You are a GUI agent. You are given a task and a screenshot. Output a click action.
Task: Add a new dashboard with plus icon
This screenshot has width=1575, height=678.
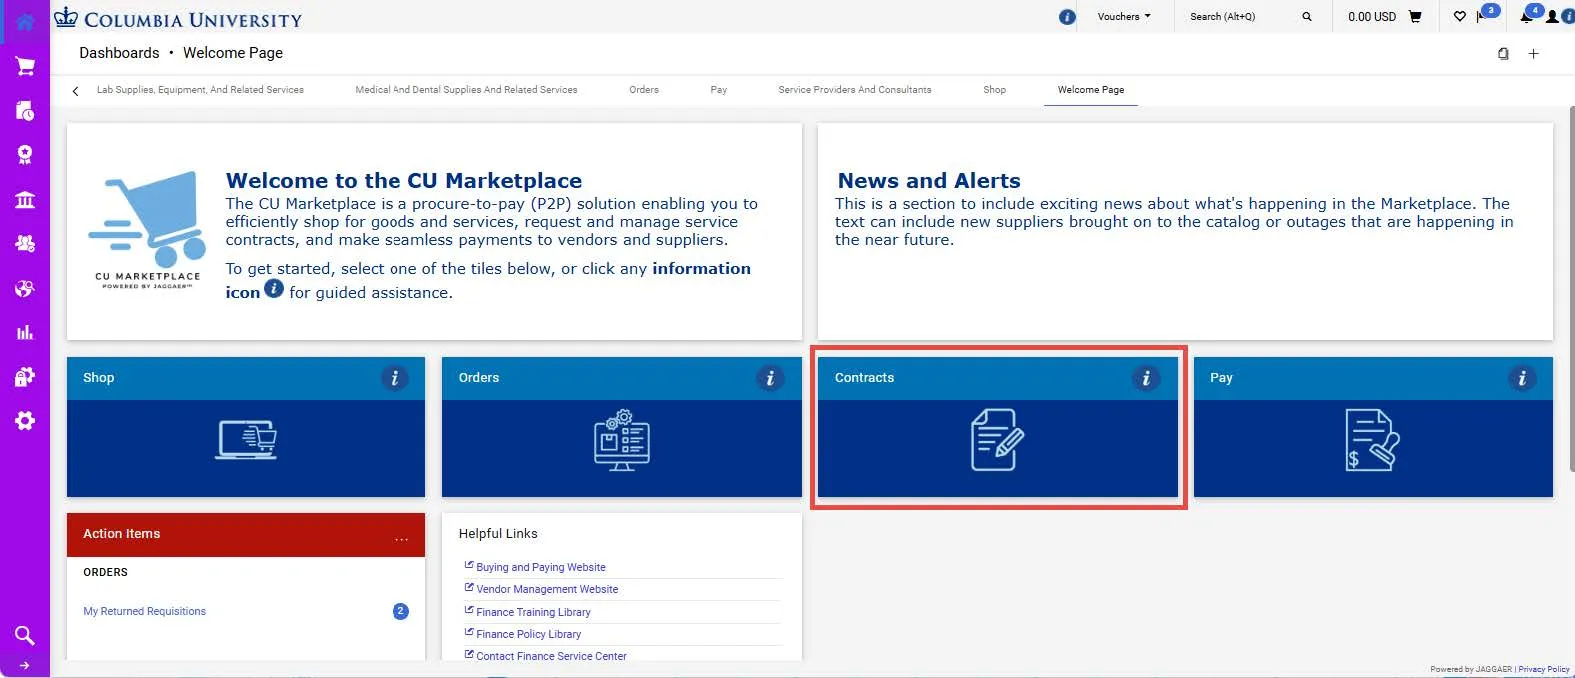(1533, 54)
